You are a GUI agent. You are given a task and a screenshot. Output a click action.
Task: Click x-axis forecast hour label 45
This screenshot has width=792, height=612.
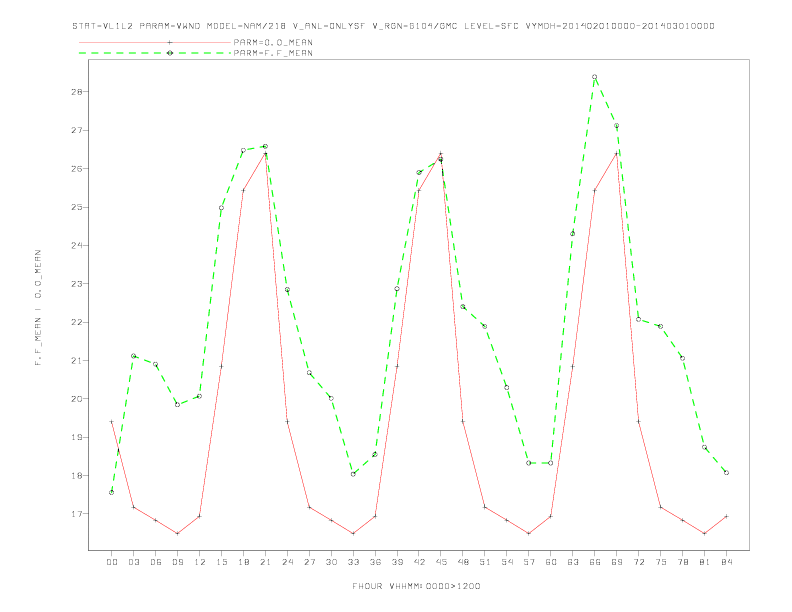point(441,562)
